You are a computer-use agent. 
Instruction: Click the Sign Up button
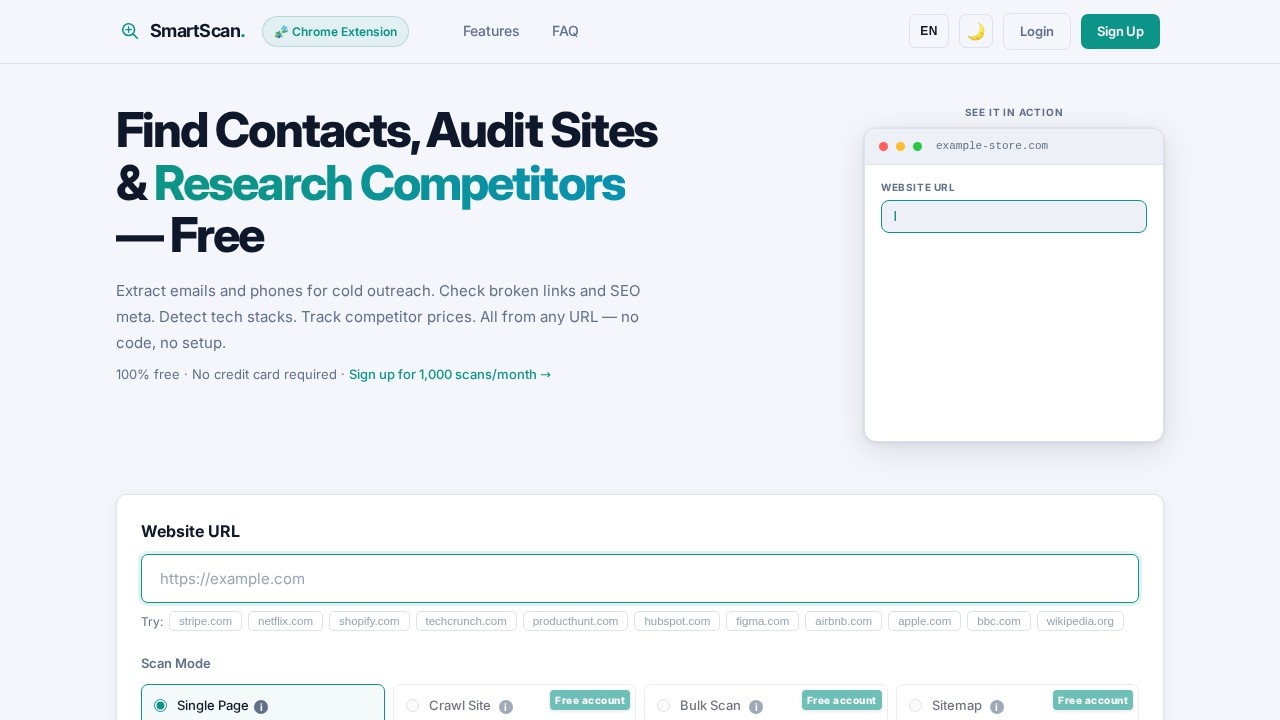(x=1120, y=31)
